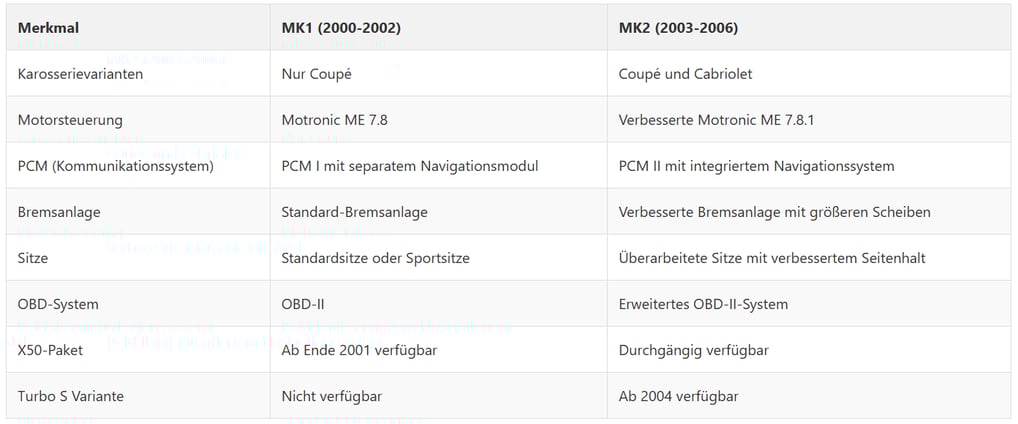
Task: Click the PCM (Kommunikationssystem) row label
Action: pyautogui.click(x=116, y=166)
